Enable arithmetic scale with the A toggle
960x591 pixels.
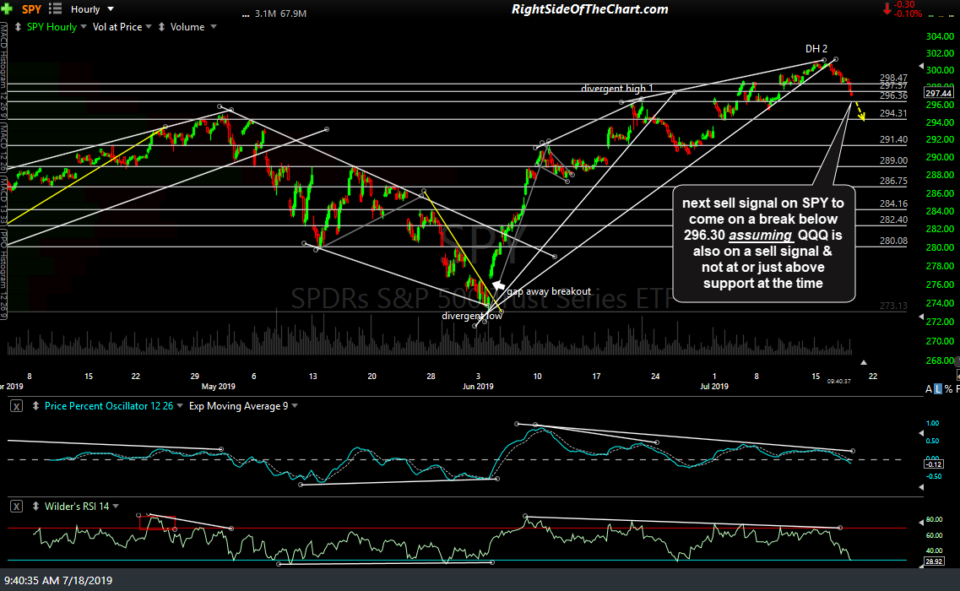(x=929, y=388)
